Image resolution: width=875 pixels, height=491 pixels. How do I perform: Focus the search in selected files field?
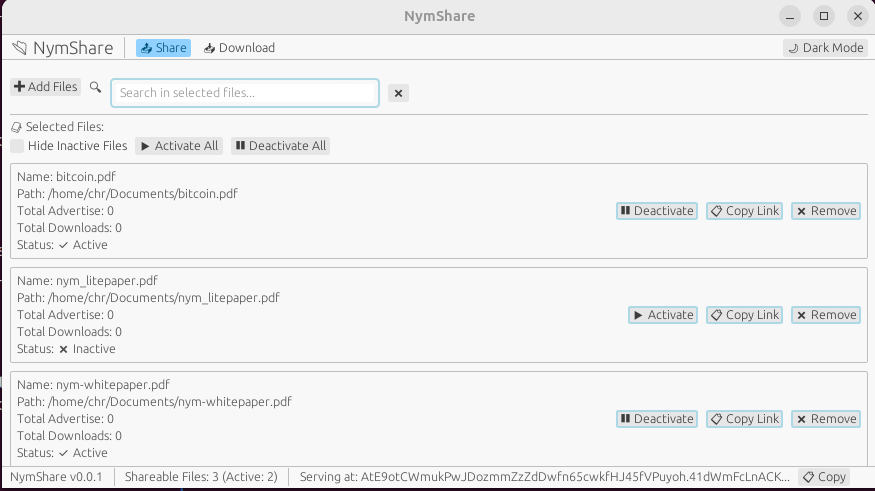[245, 93]
